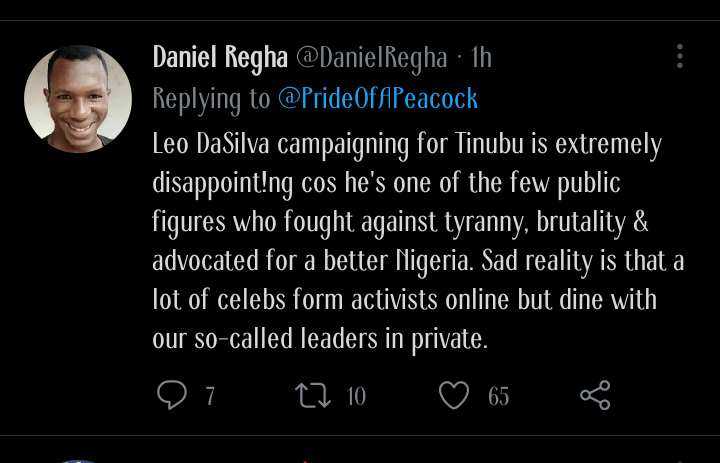Open the partially visible avatar below the tweet
The width and height of the screenshot is (720, 463).
tap(78, 461)
